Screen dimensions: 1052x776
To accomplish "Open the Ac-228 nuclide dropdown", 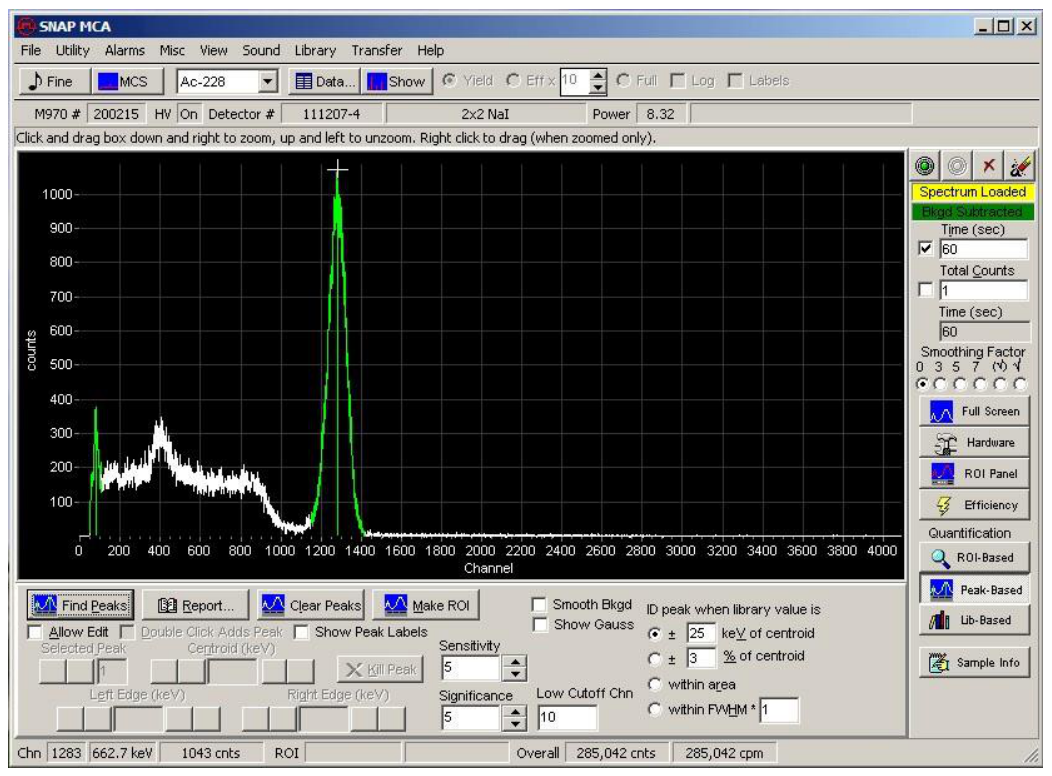I will click(268, 81).
